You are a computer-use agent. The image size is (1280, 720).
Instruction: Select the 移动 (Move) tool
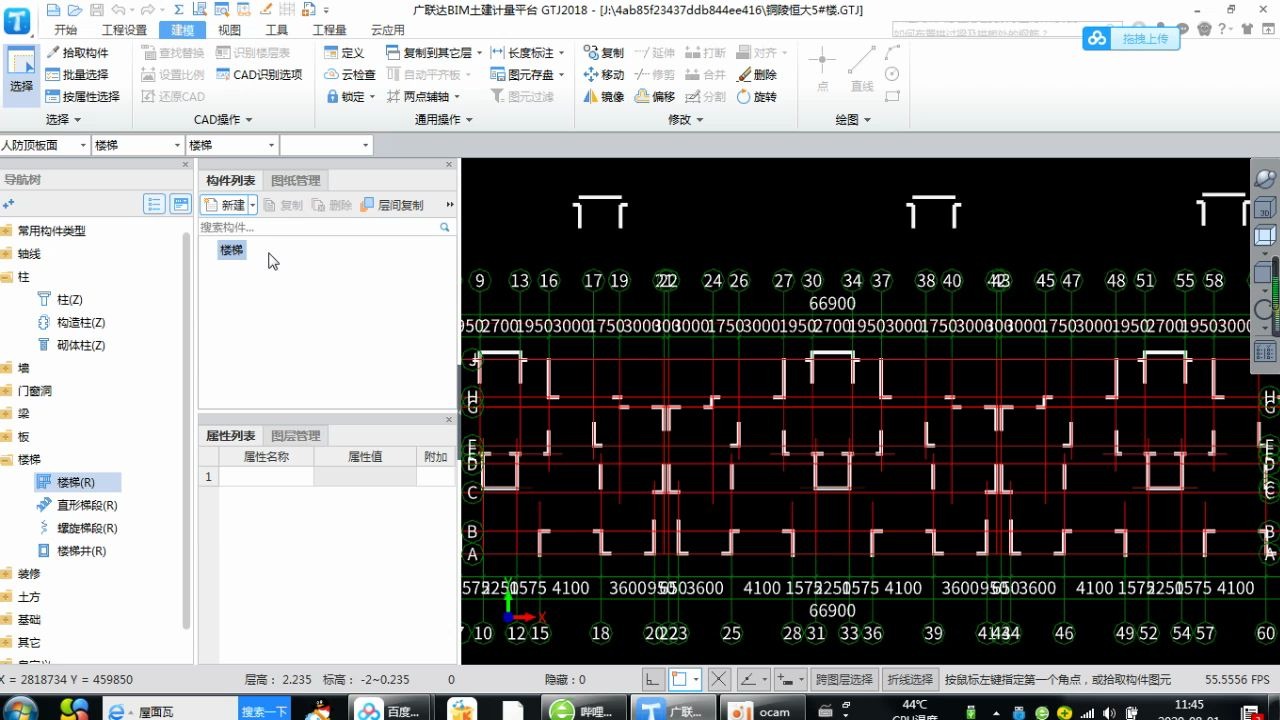[604, 74]
